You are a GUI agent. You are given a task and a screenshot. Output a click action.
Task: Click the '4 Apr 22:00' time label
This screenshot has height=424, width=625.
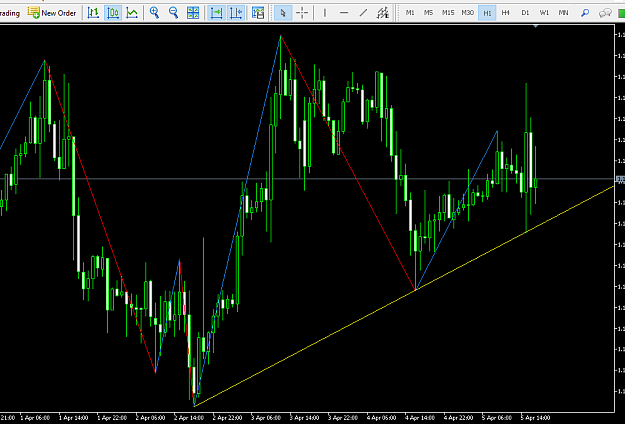(458, 418)
